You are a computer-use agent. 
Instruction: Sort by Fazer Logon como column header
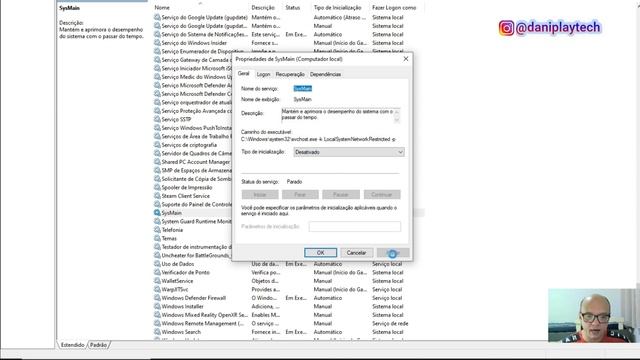pyautogui.click(x=394, y=7)
